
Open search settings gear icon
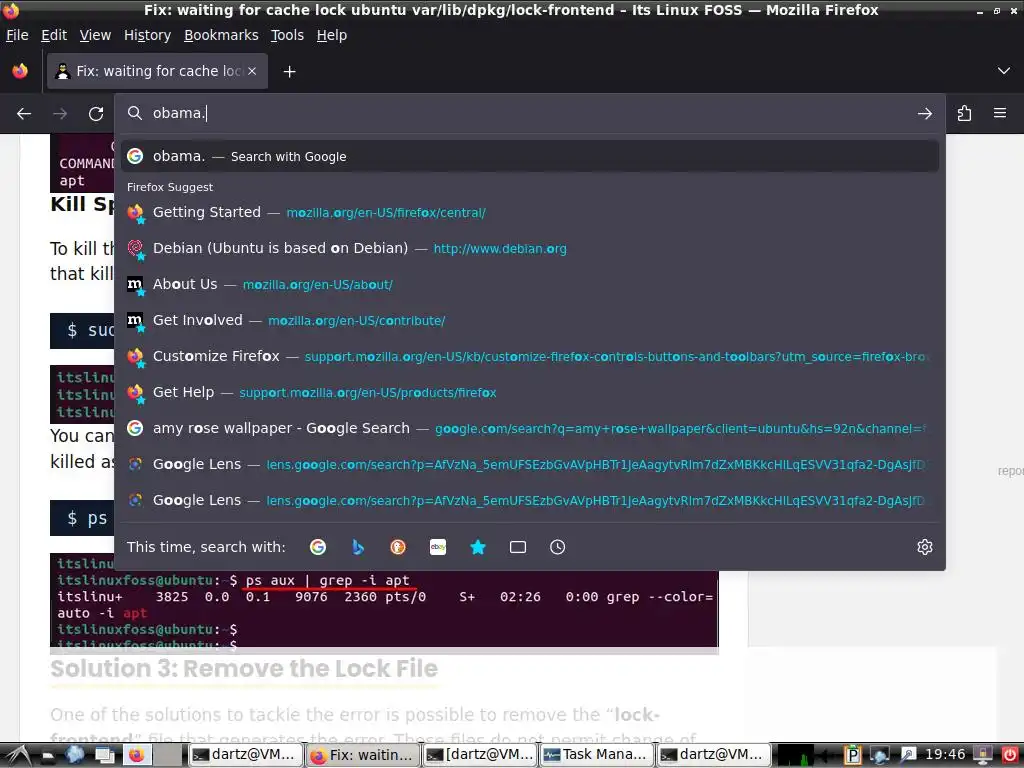[x=925, y=547]
